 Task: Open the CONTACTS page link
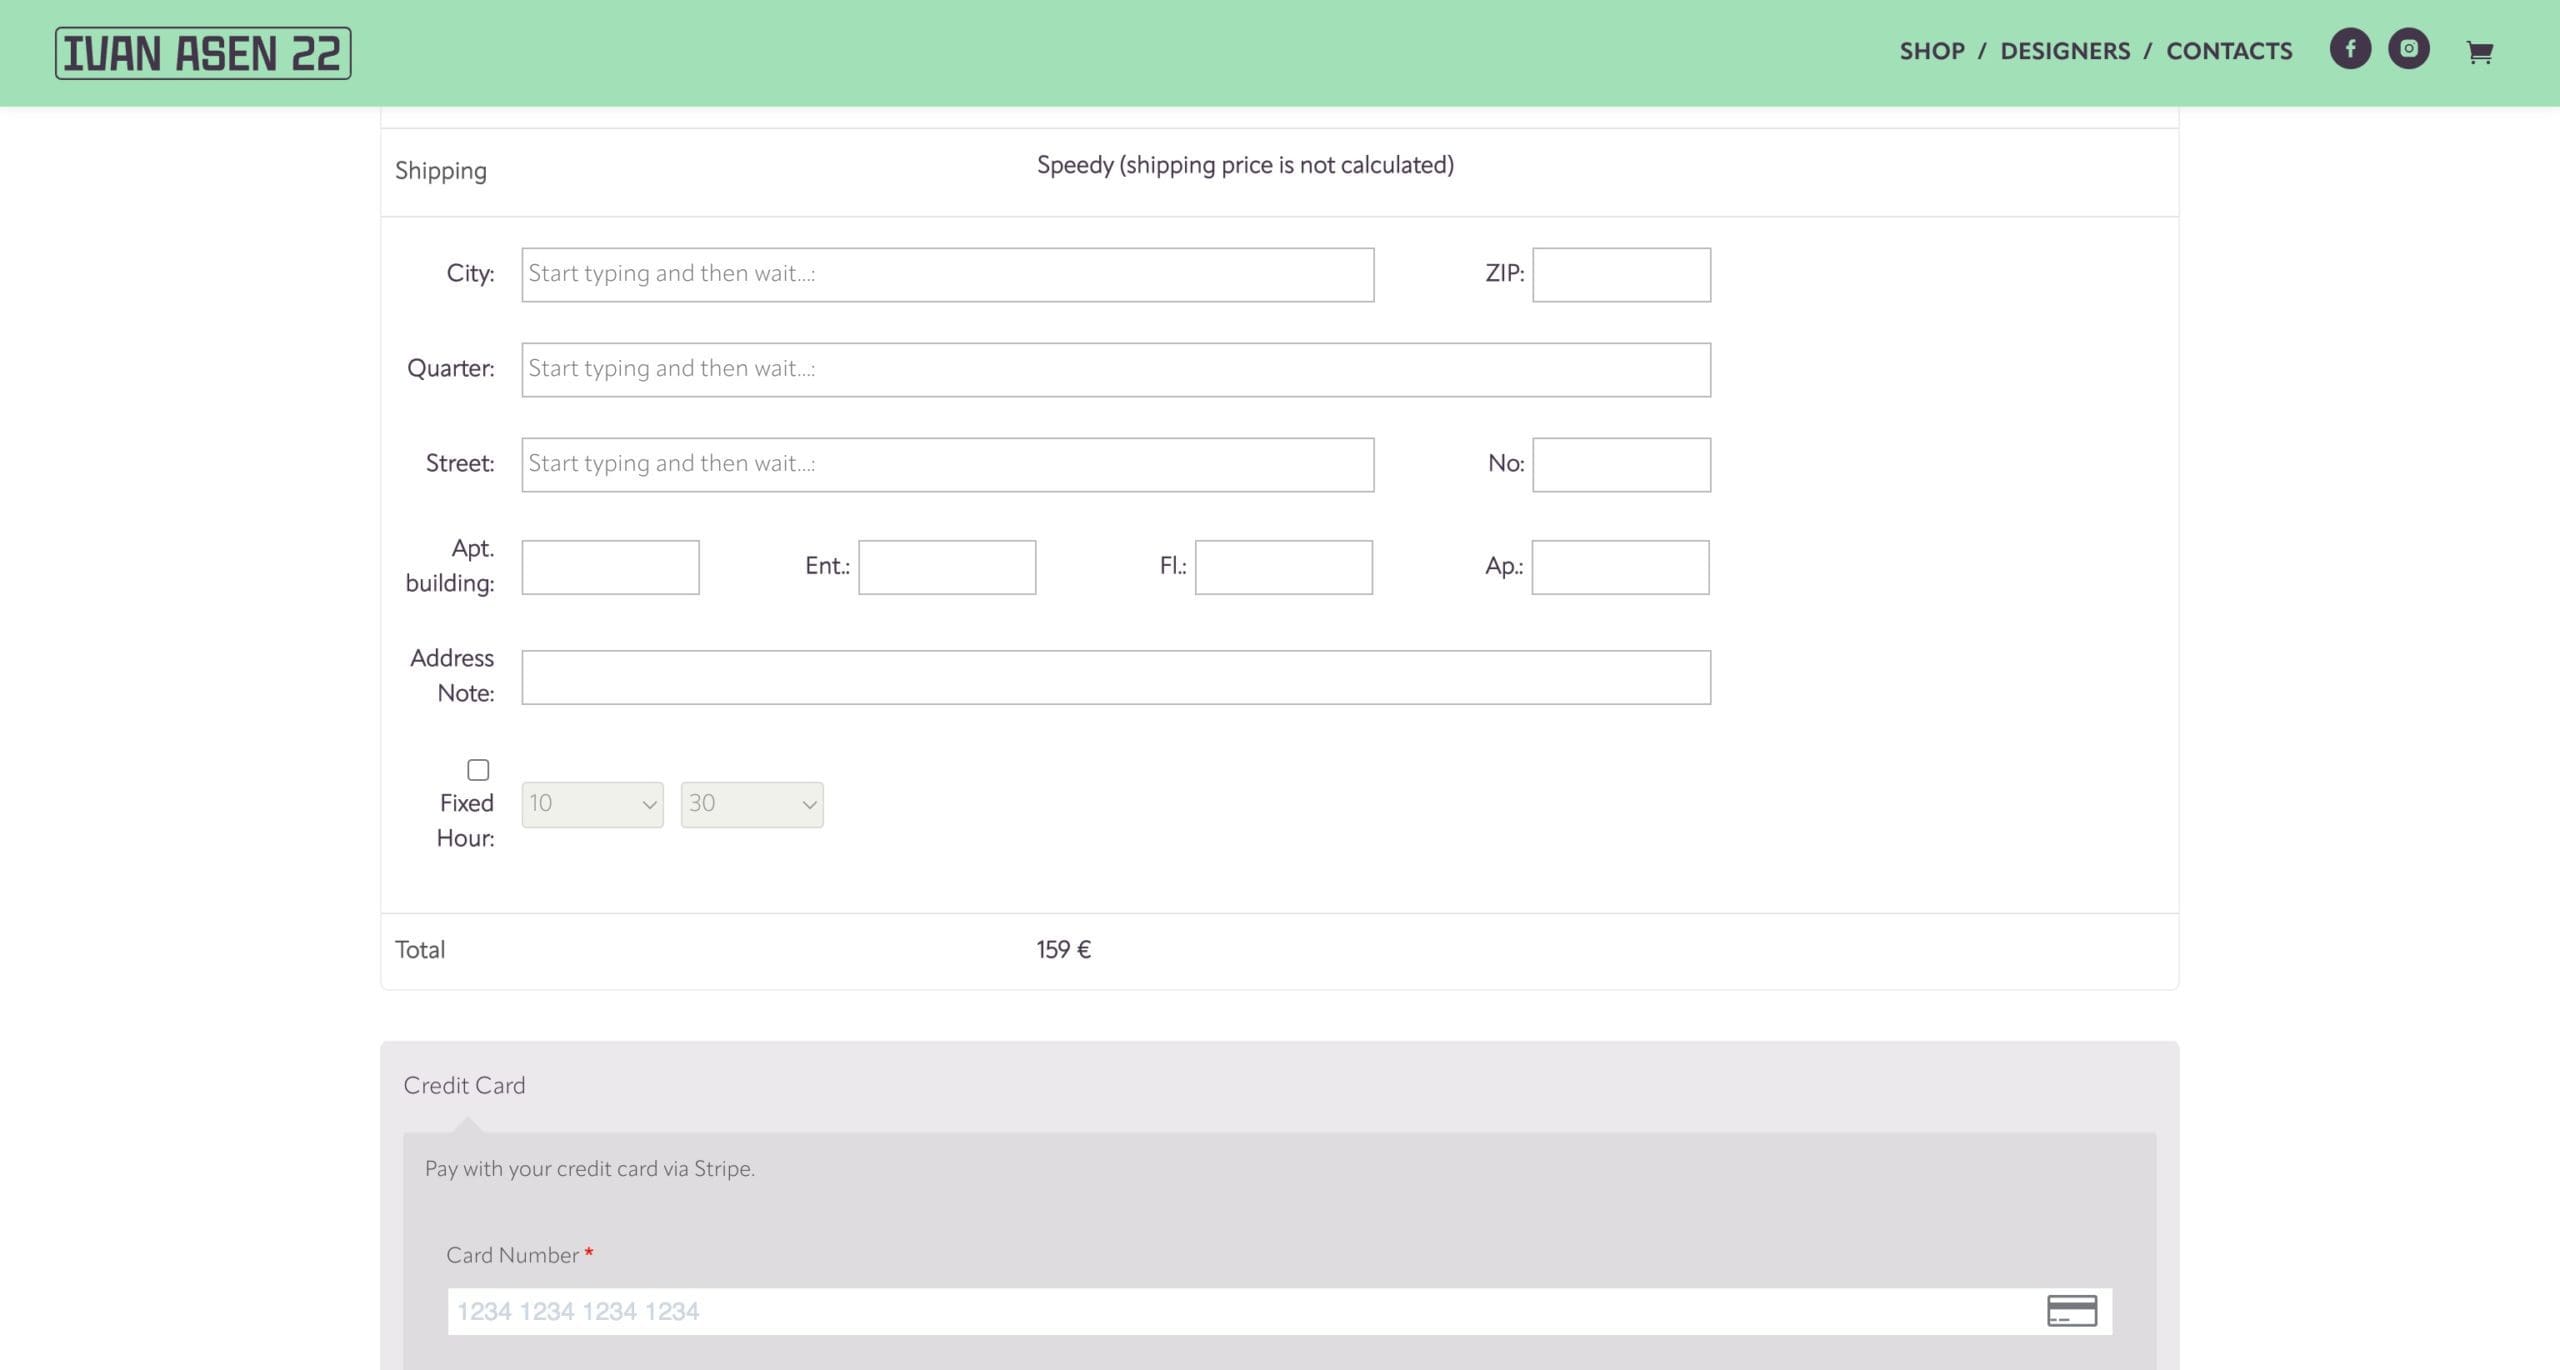[2228, 51]
